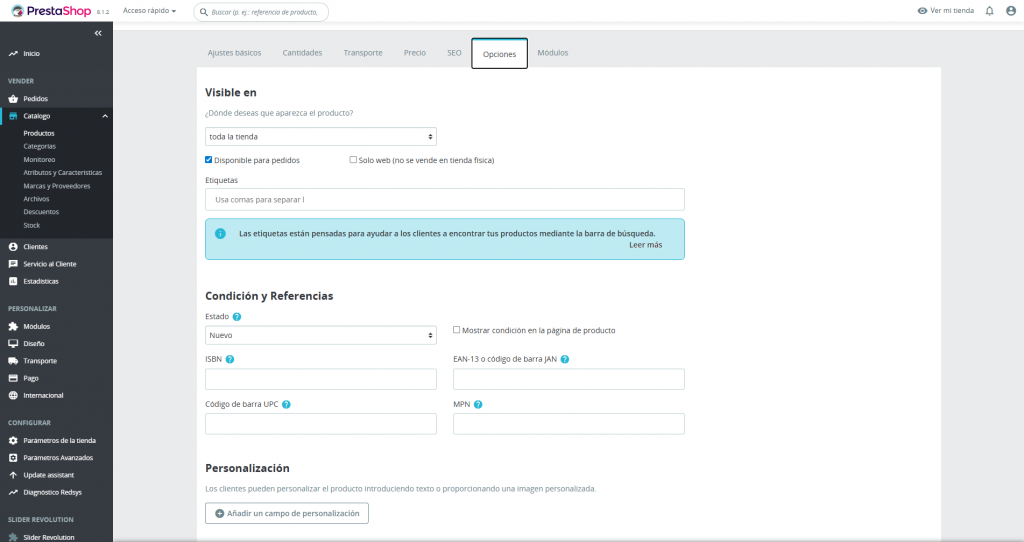Switch to the Transporte tab

(363, 53)
